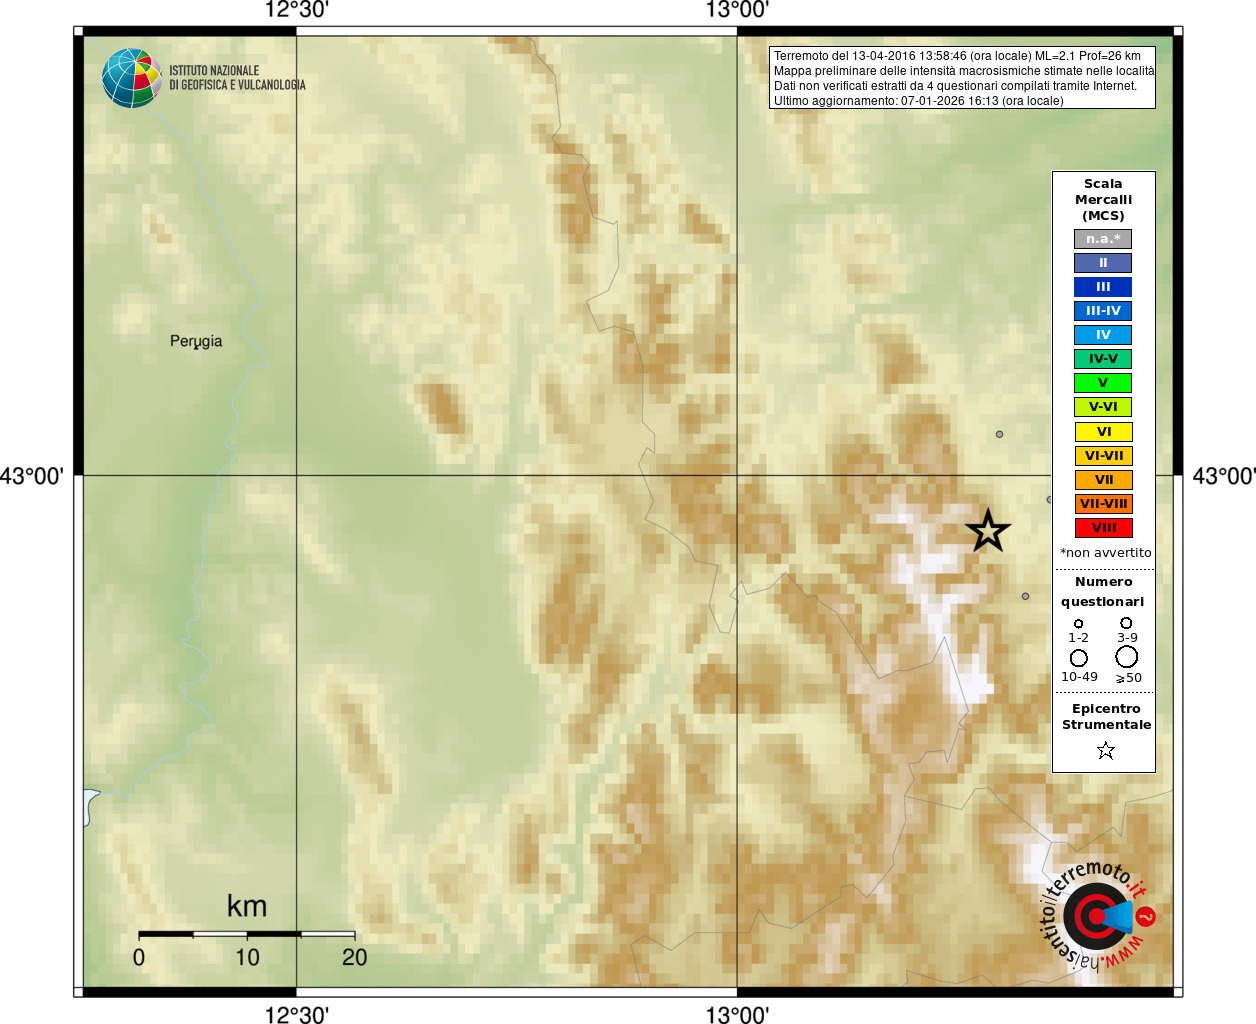This screenshot has height=1024, width=1256.
Task: Click the ≥50 questionnaires circle symbol
Action: tap(1126, 657)
